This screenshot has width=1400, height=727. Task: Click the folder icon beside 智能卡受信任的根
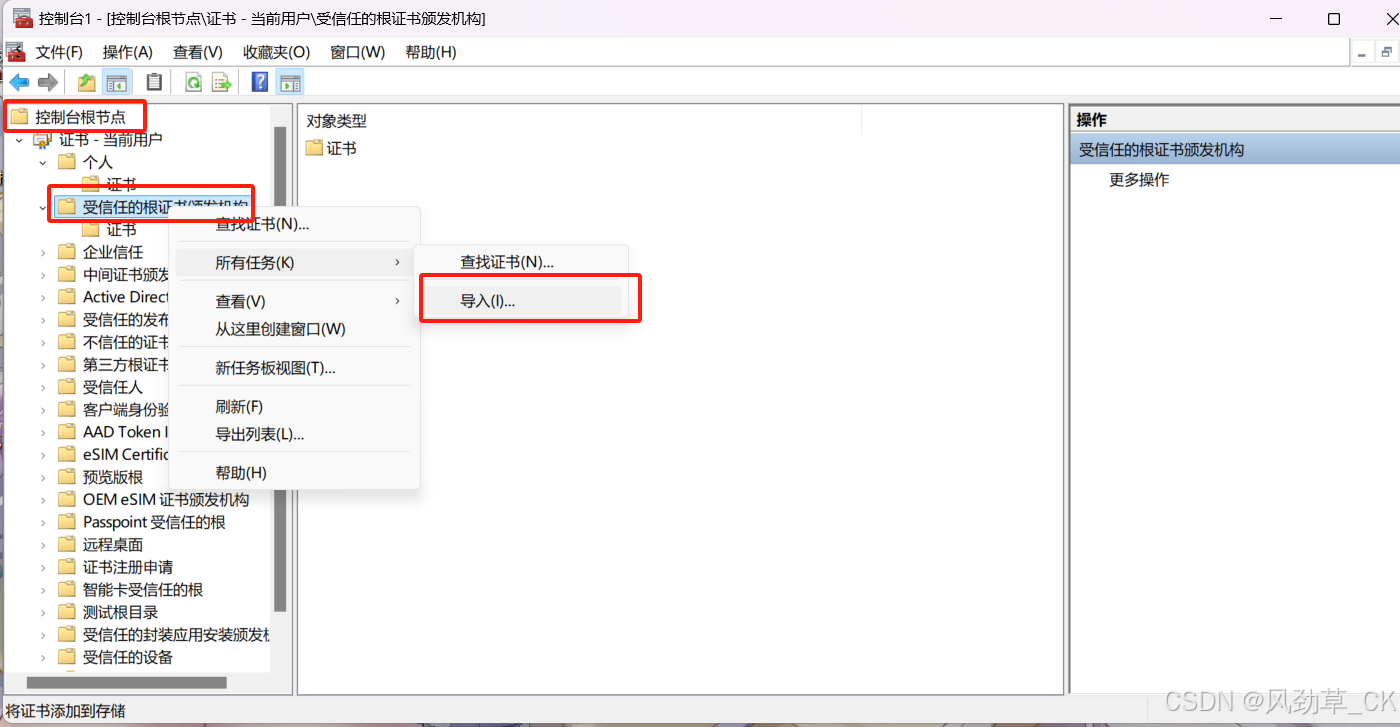[67, 590]
